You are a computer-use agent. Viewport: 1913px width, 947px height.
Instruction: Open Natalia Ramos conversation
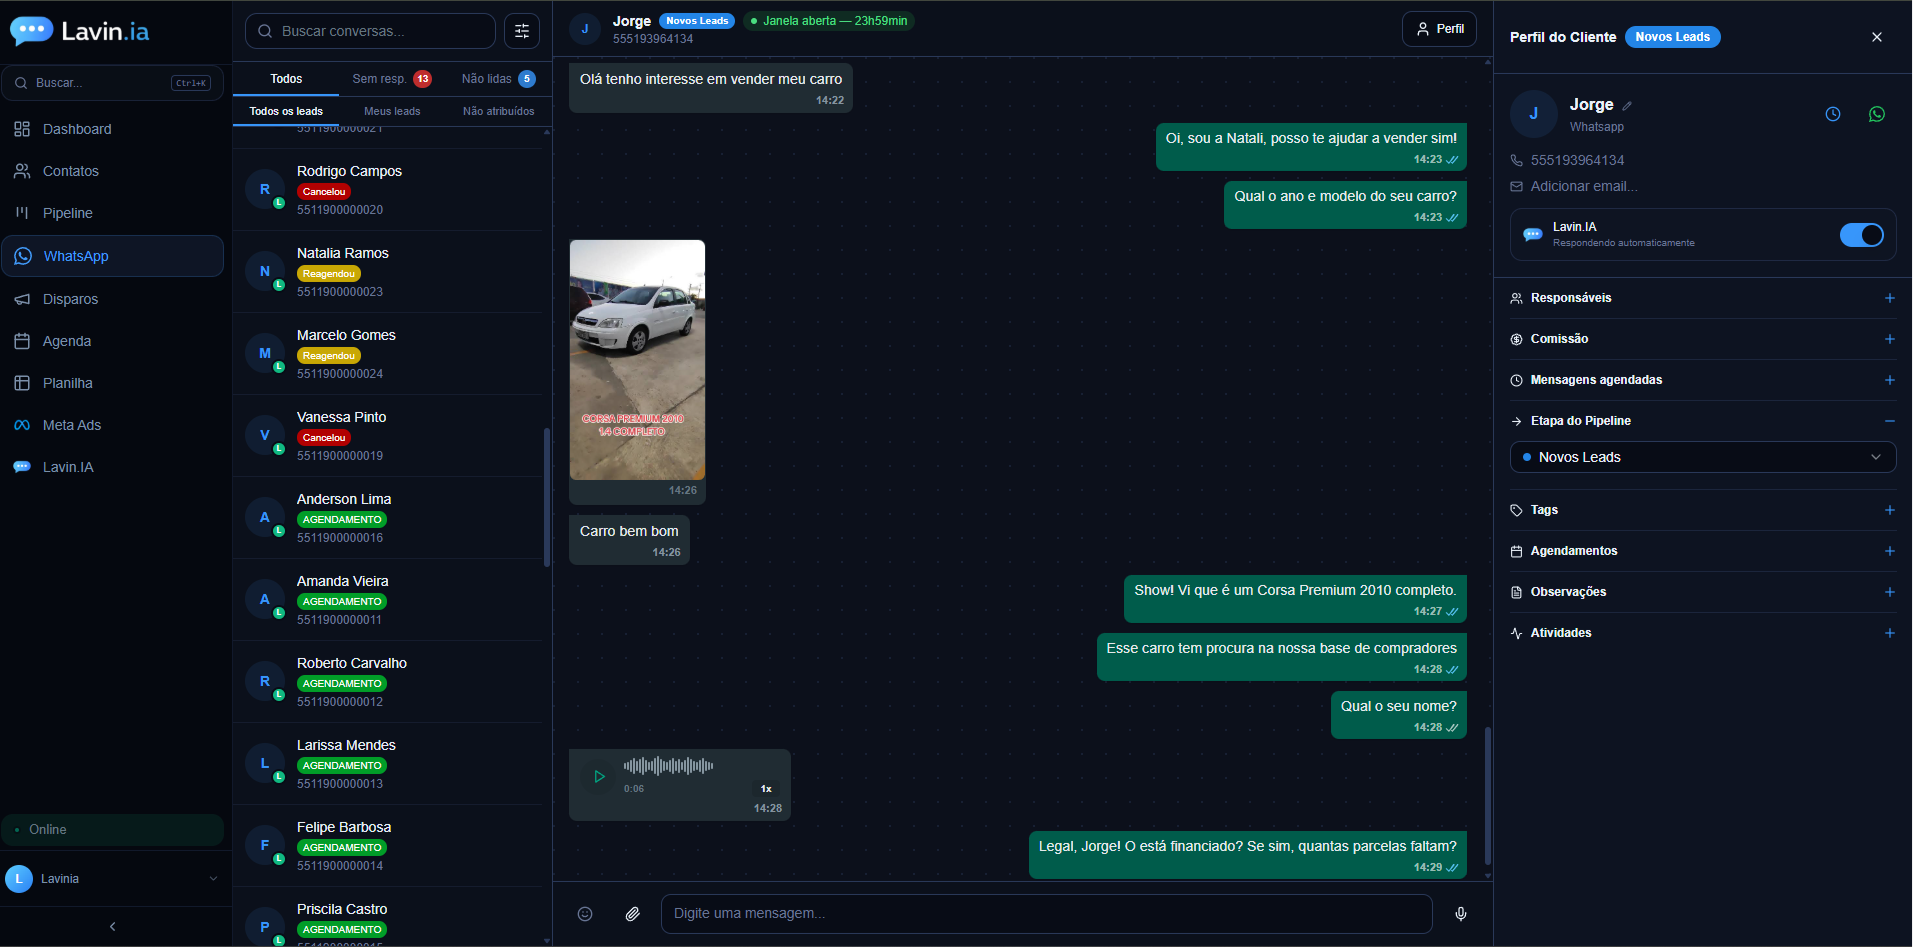(388, 272)
